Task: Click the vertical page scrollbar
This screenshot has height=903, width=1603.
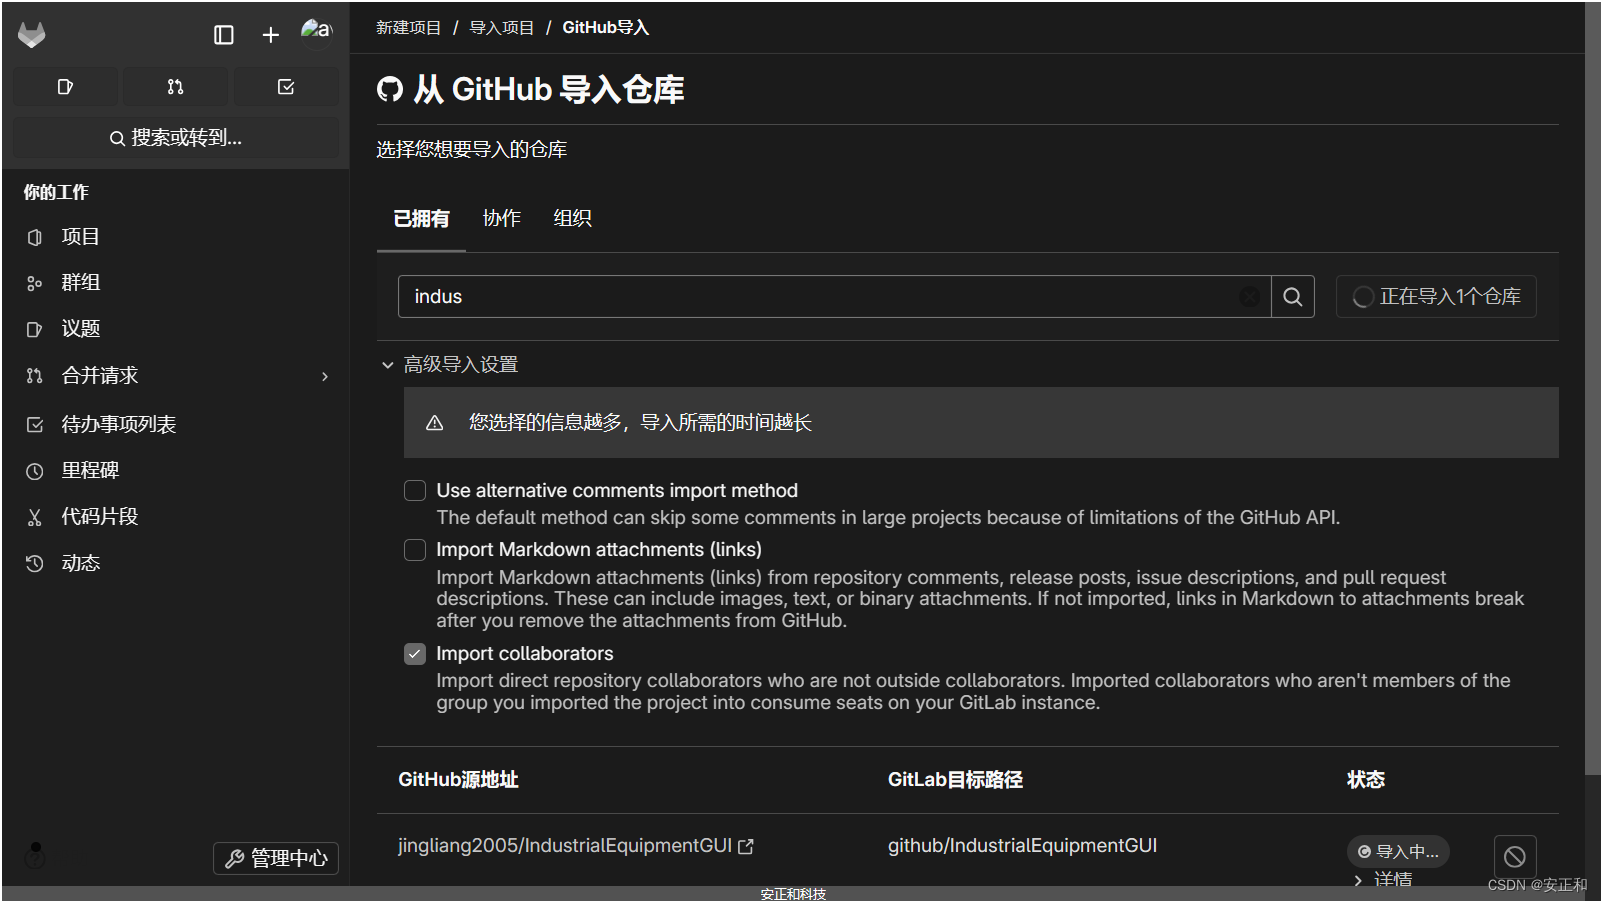Action: pos(1593,388)
